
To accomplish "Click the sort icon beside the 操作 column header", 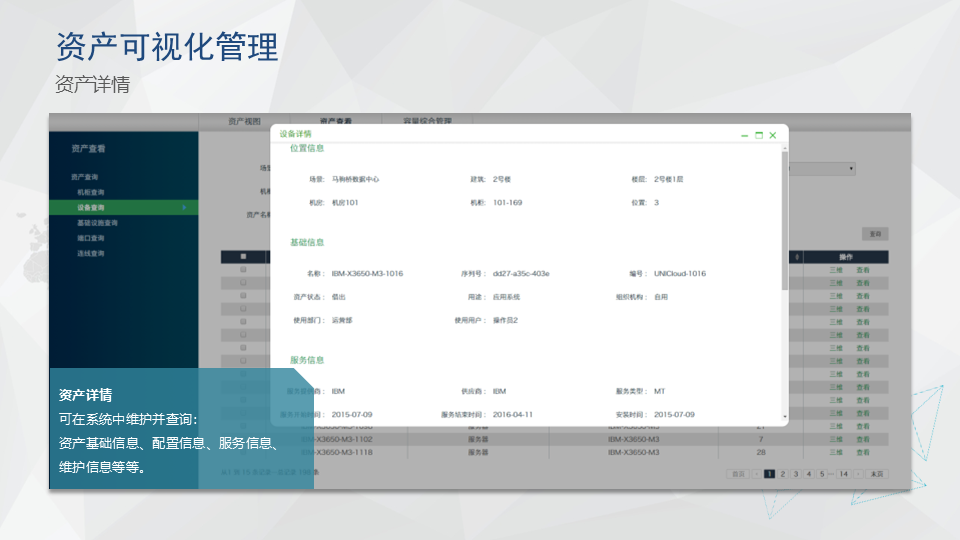I will (797, 257).
